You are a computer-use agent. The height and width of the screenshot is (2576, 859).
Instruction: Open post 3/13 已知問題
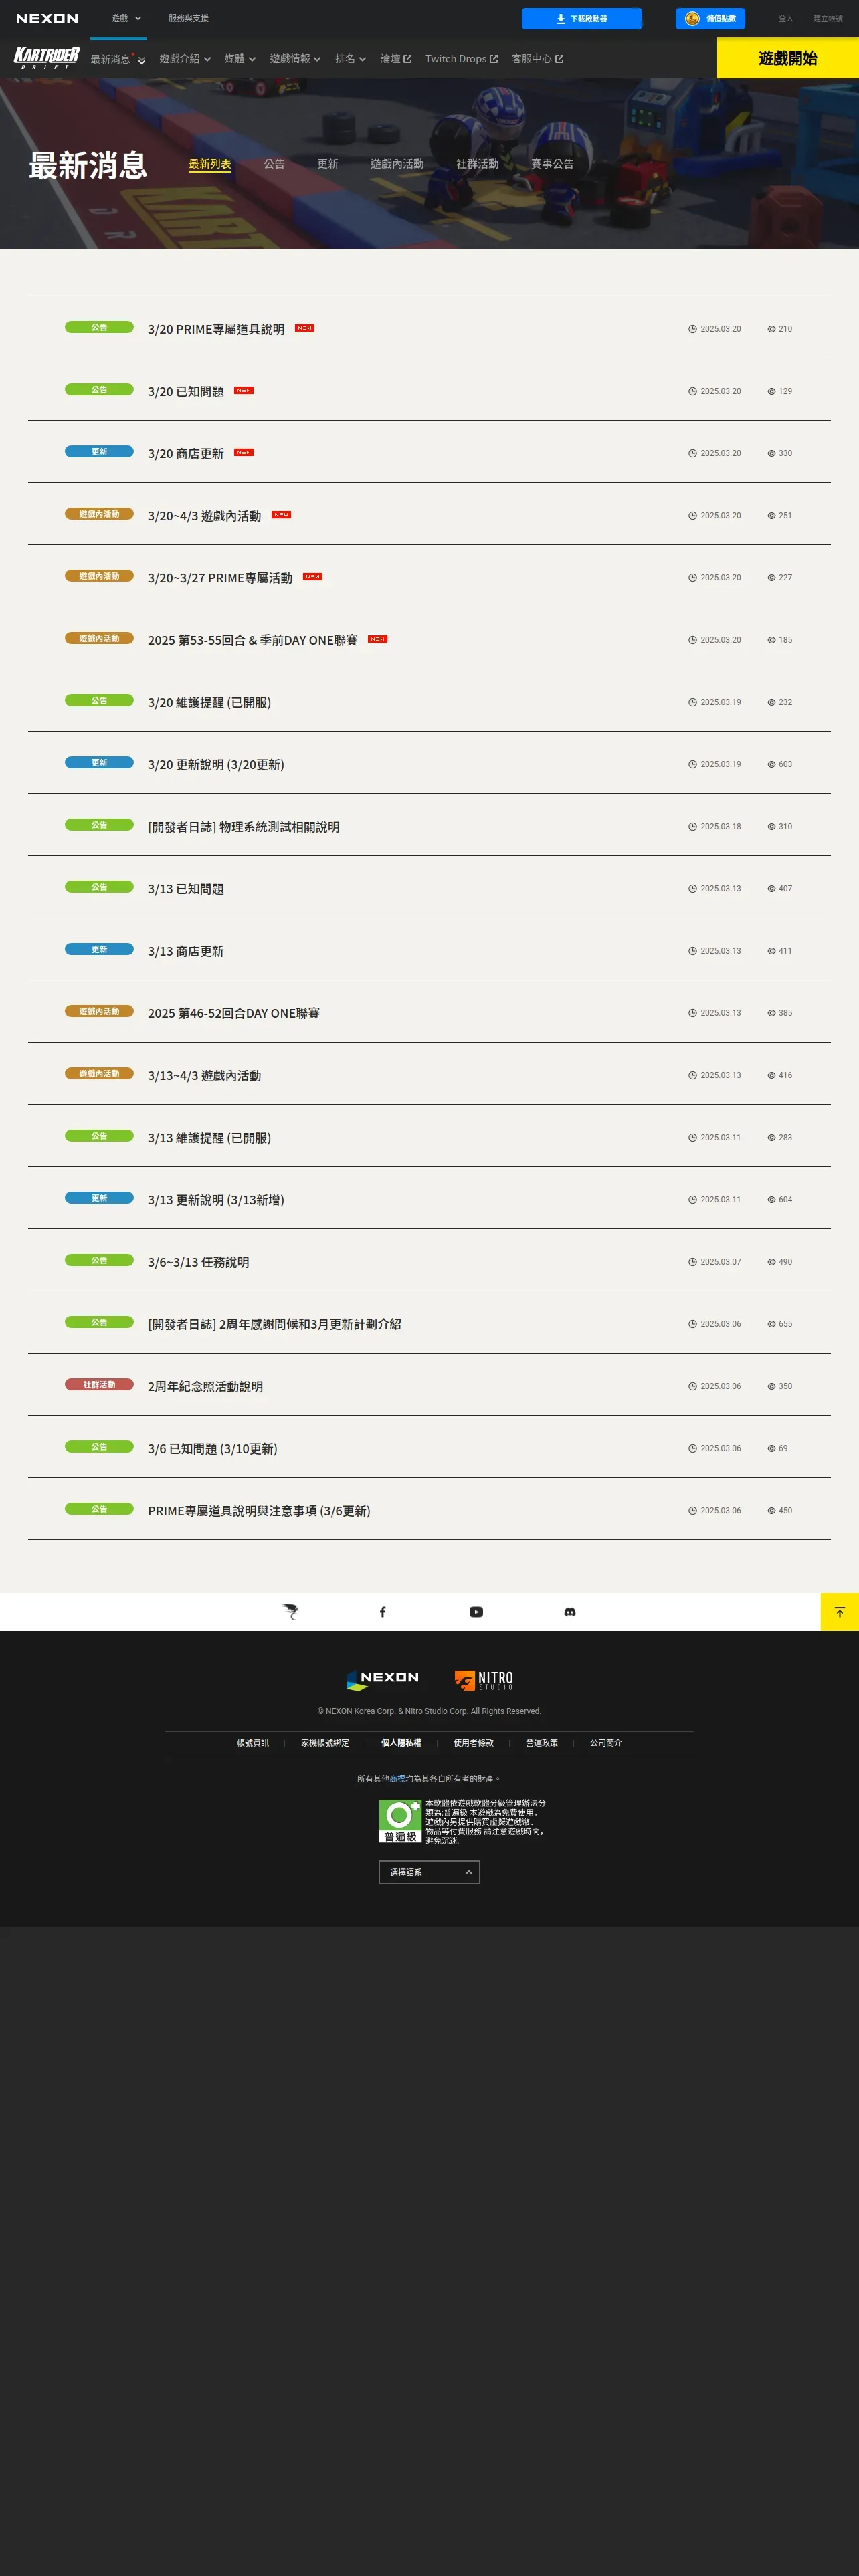tap(186, 889)
